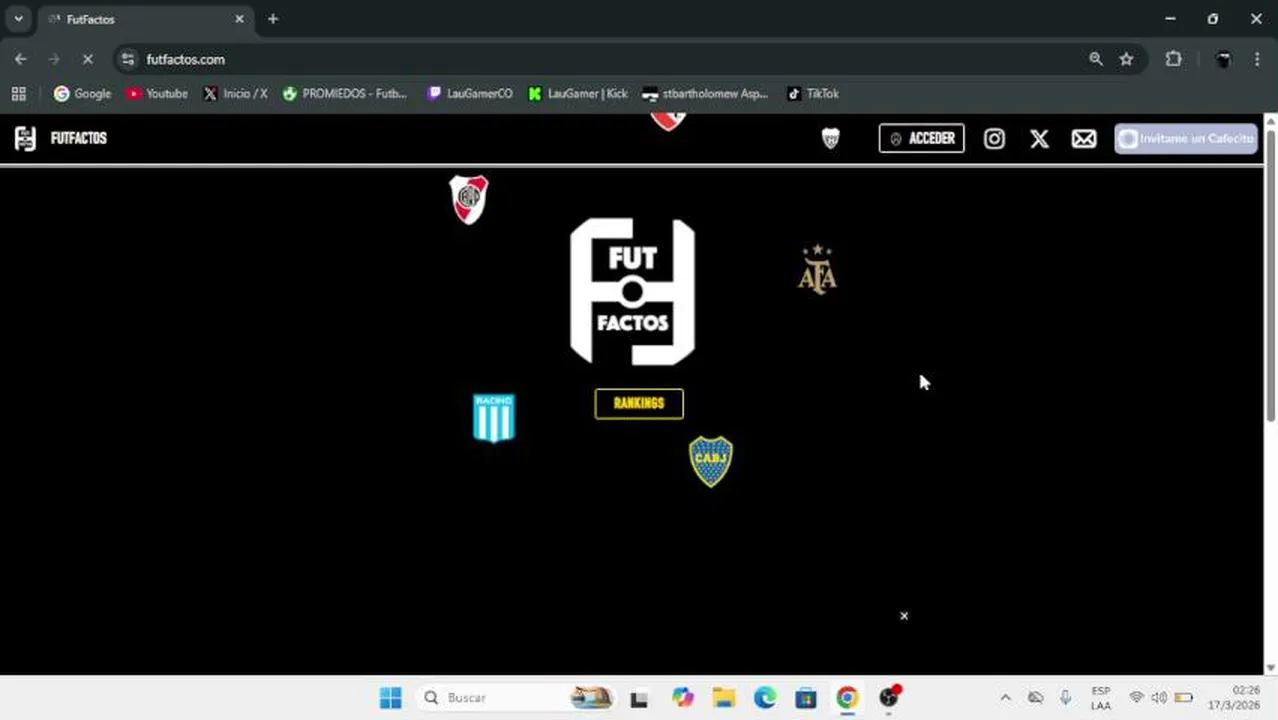This screenshot has width=1278, height=720.
Task: Open the TikTok bookmark
Action: tap(813, 94)
